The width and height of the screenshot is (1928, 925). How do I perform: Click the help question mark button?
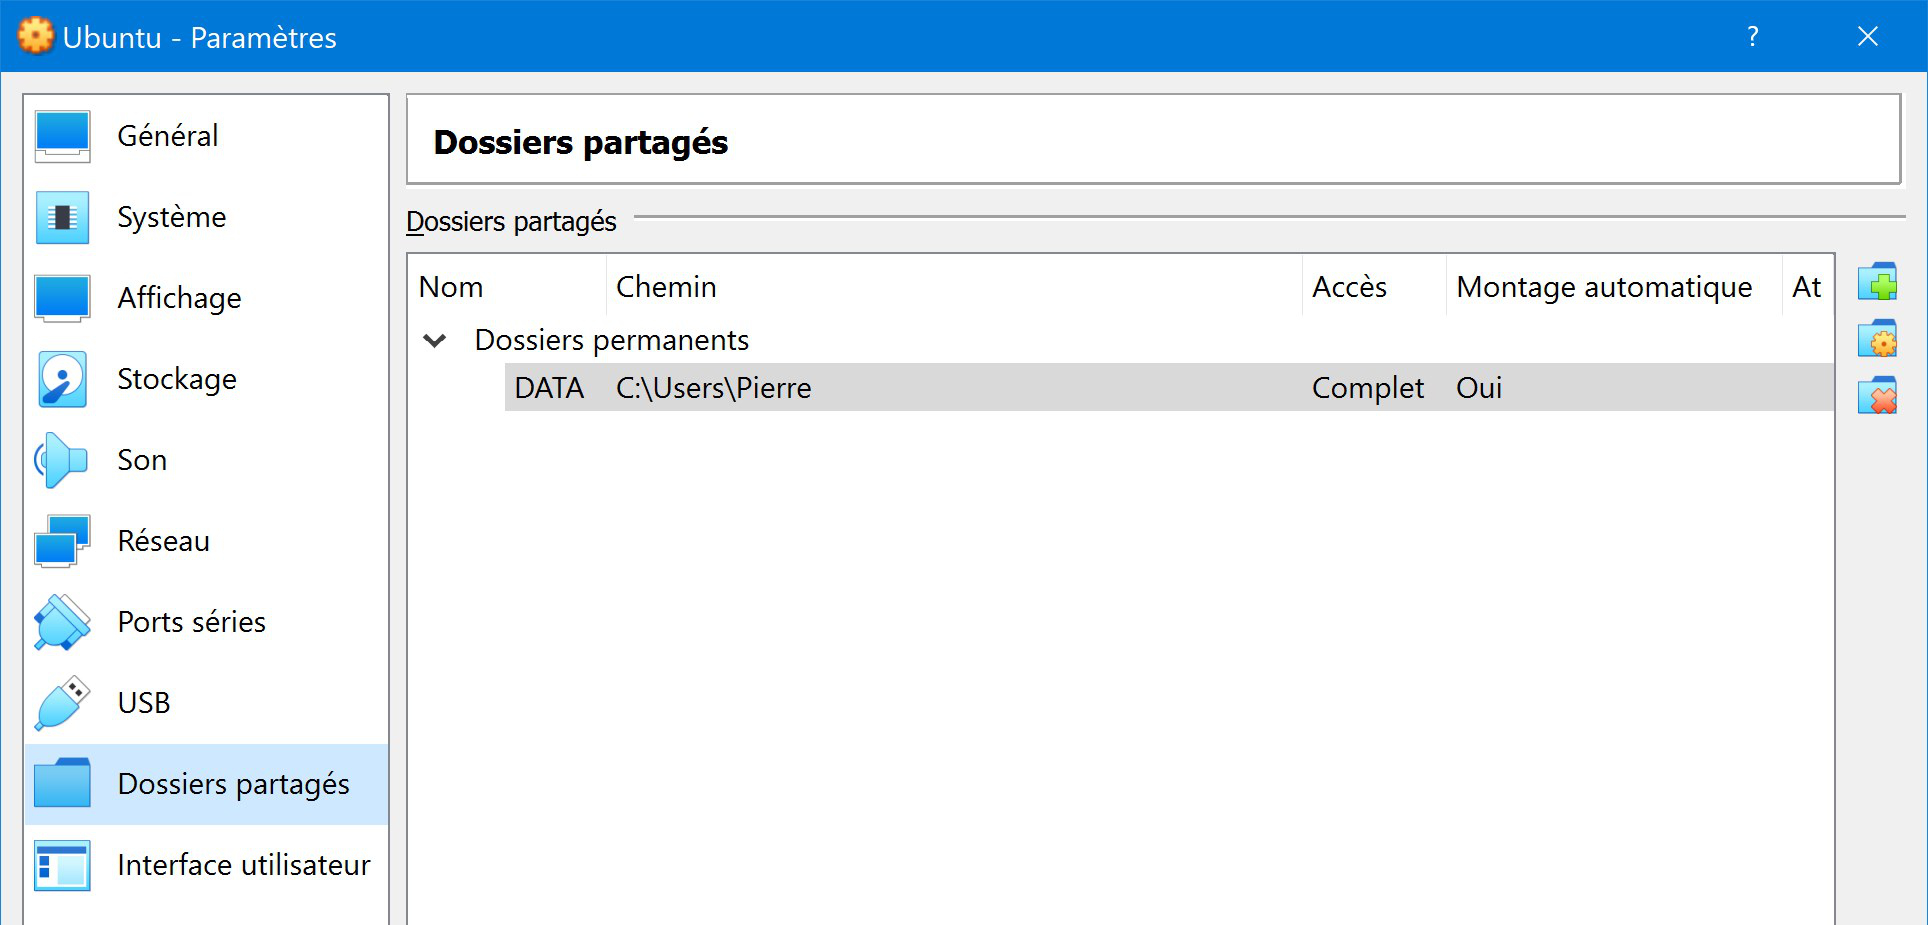click(1752, 36)
